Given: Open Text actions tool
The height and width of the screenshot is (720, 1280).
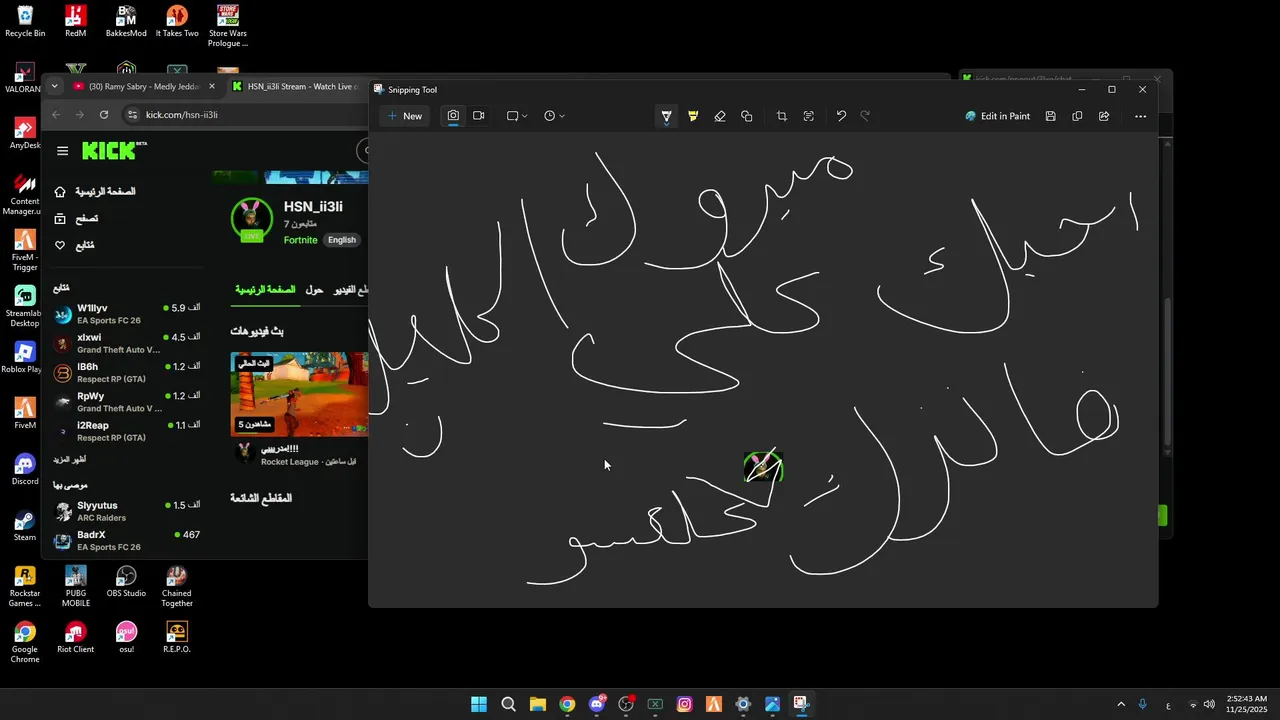Looking at the screenshot, I should (808, 116).
